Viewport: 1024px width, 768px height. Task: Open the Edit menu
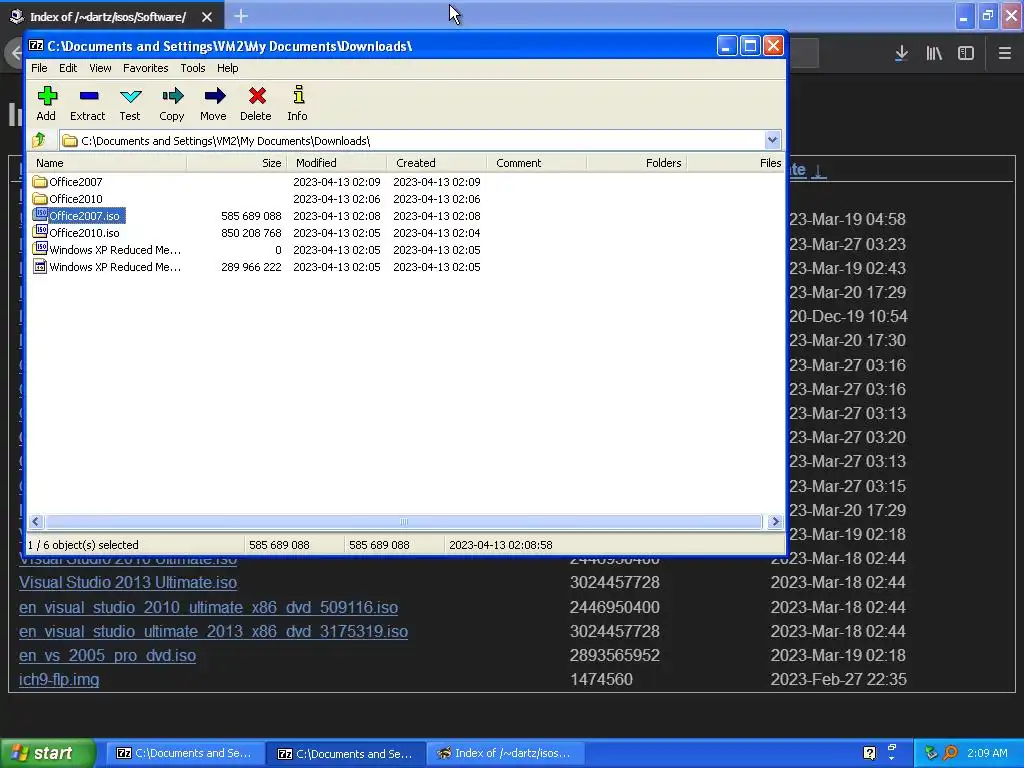[68, 68]
